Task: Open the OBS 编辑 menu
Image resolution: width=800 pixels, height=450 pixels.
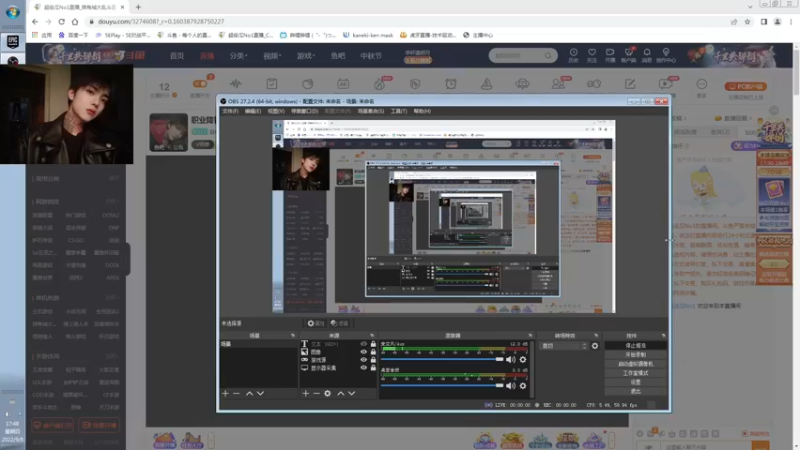Action: click(x=253, y=111)
